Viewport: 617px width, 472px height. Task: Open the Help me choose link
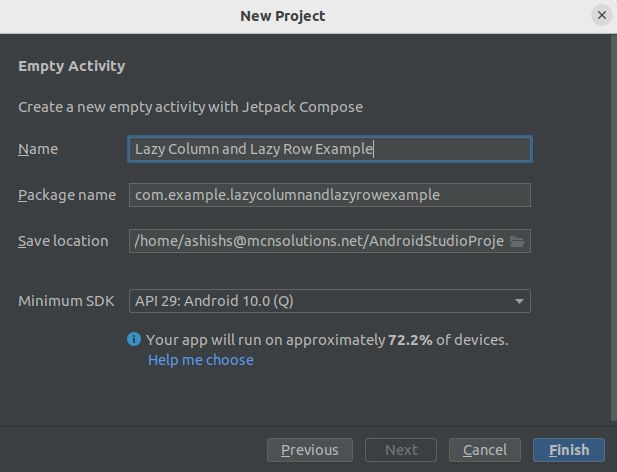[x=200, y=360]
